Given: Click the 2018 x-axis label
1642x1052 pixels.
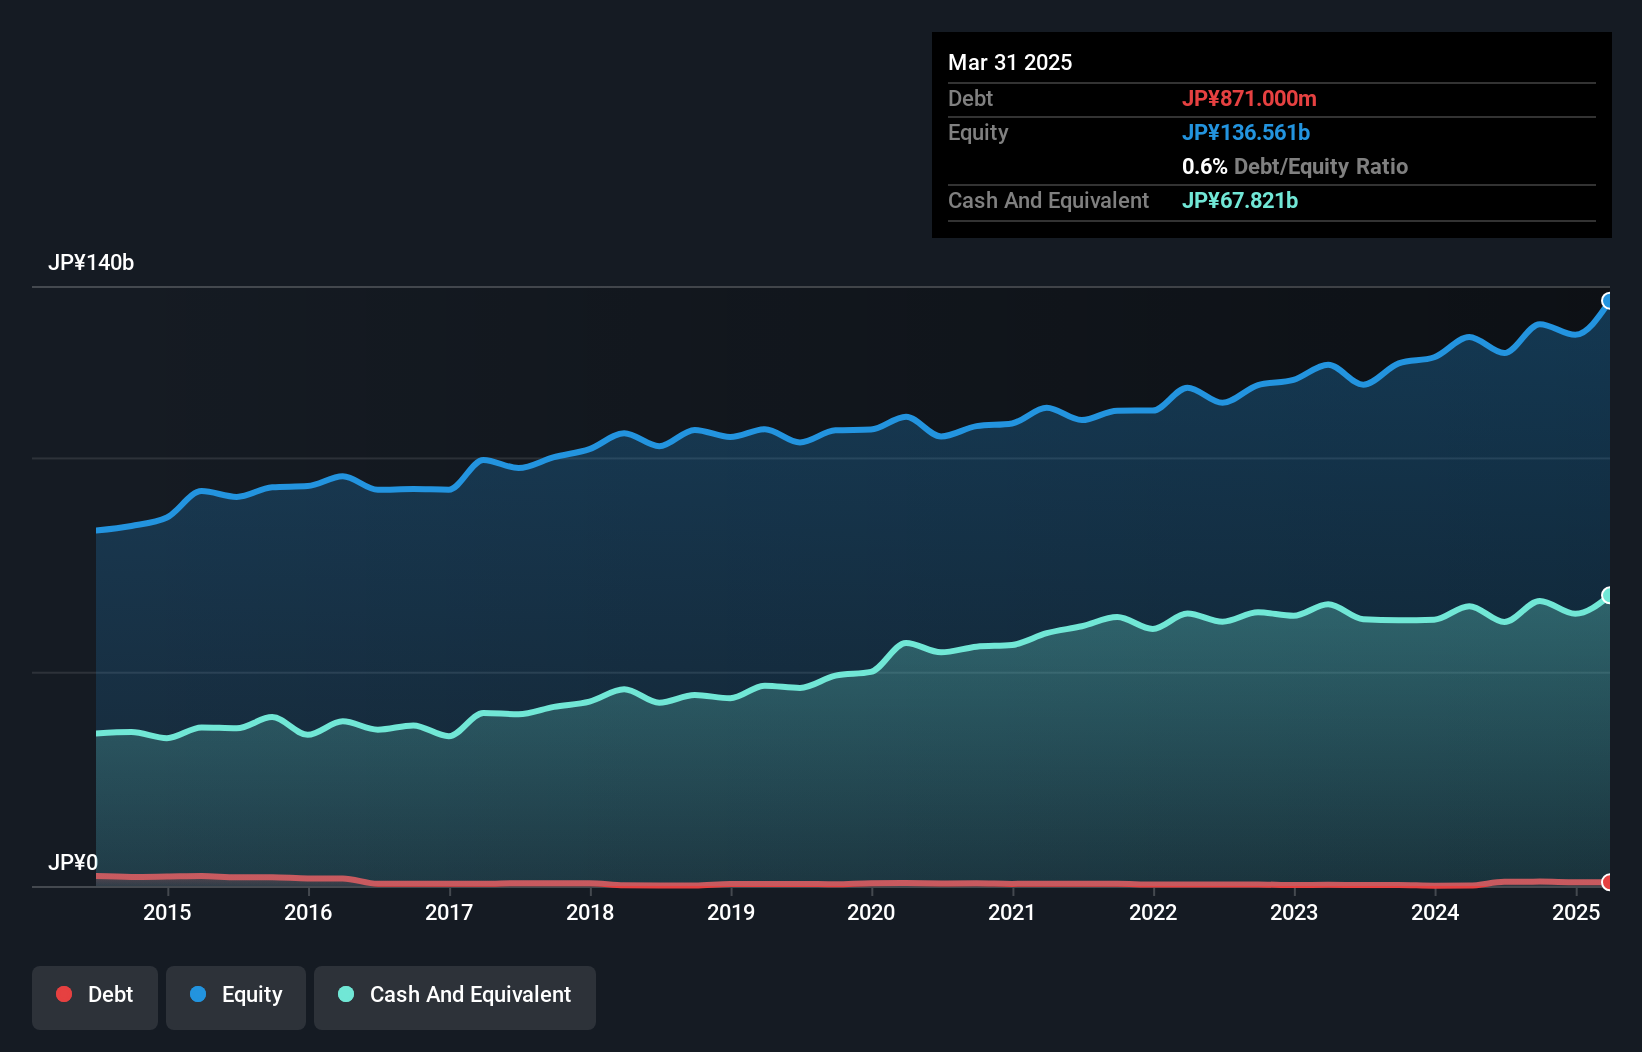Looking at the screenshot, I should click(x=590, y=912).
